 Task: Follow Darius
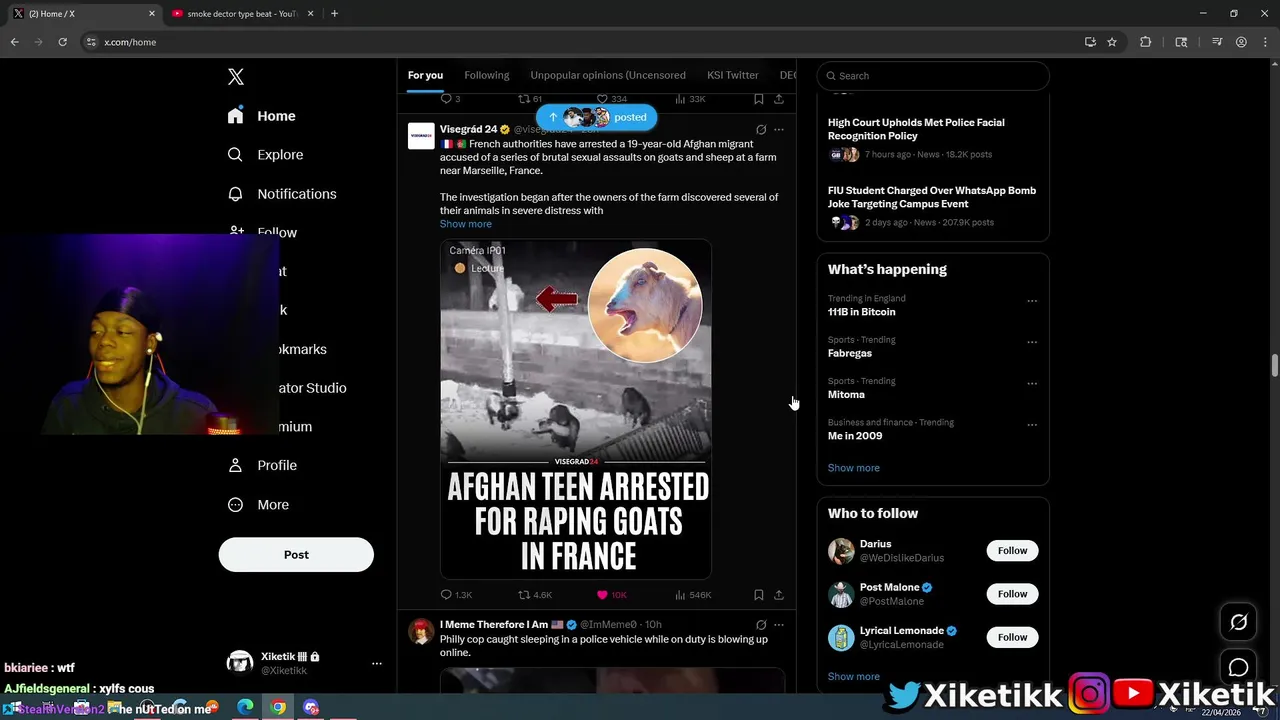coord(1012,551)
